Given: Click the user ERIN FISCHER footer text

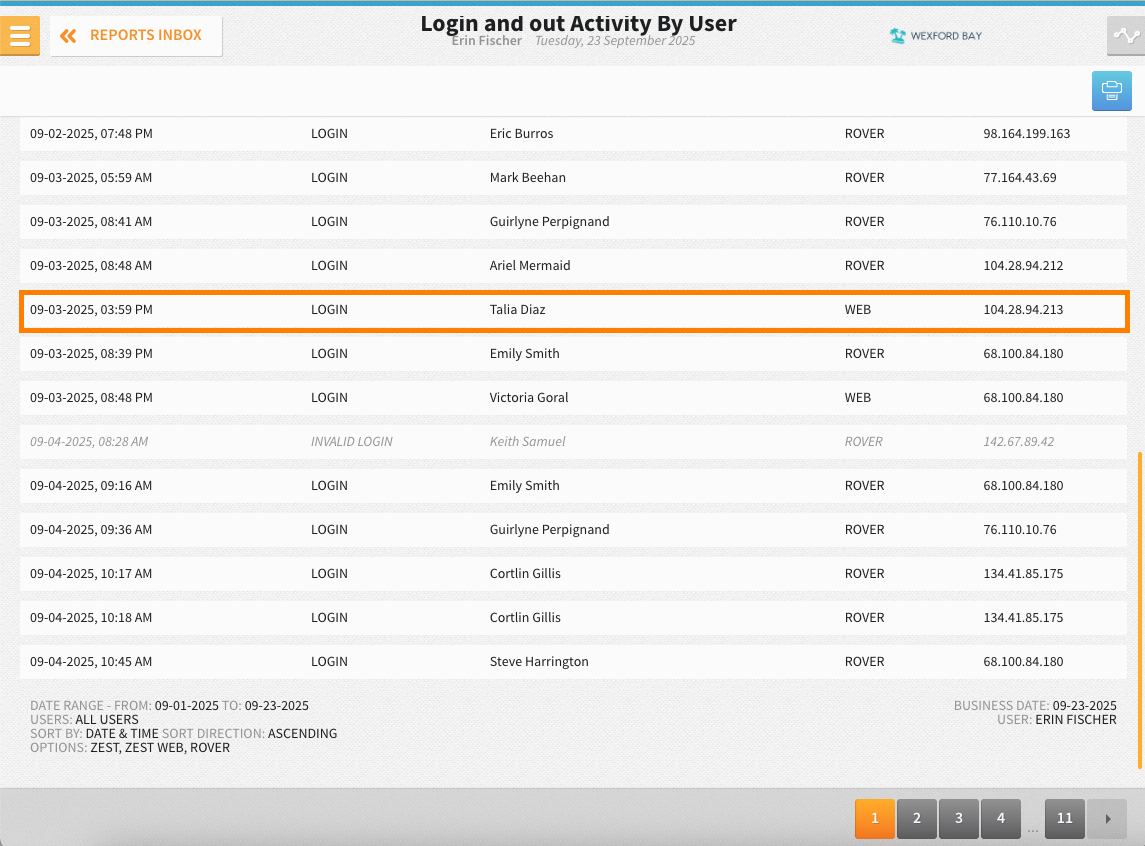Looking at the screenshot, I should click(x=1076, y=720).
